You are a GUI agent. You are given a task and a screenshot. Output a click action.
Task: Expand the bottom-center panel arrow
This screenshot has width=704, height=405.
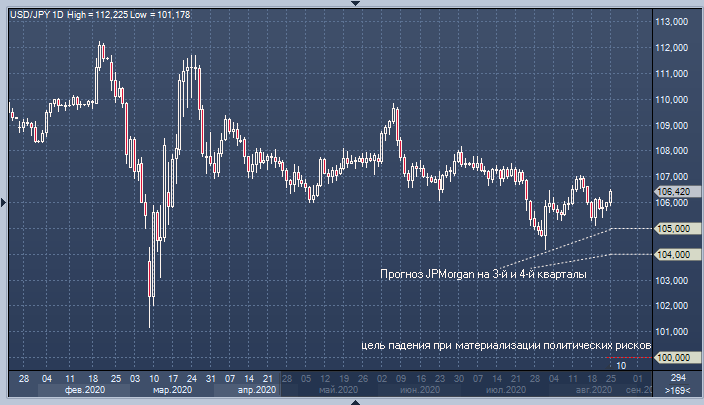pyautogui.click(x=352, y=401)
